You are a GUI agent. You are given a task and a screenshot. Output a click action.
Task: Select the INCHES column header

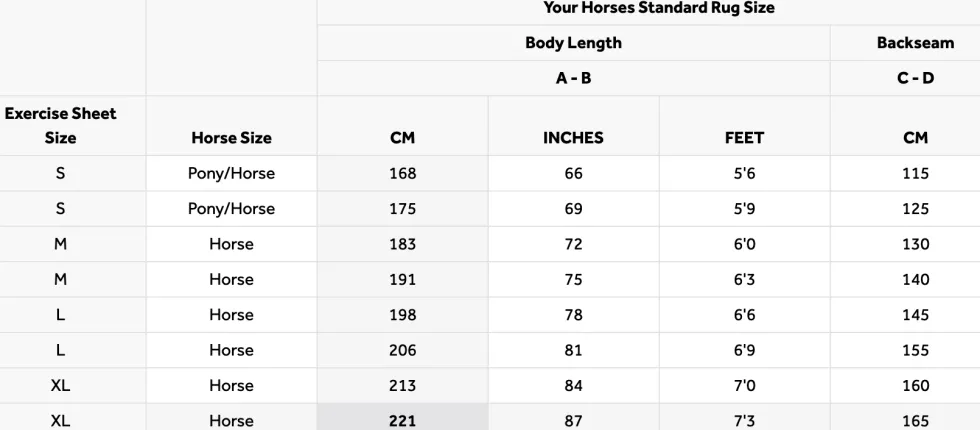tap(573, 138)
